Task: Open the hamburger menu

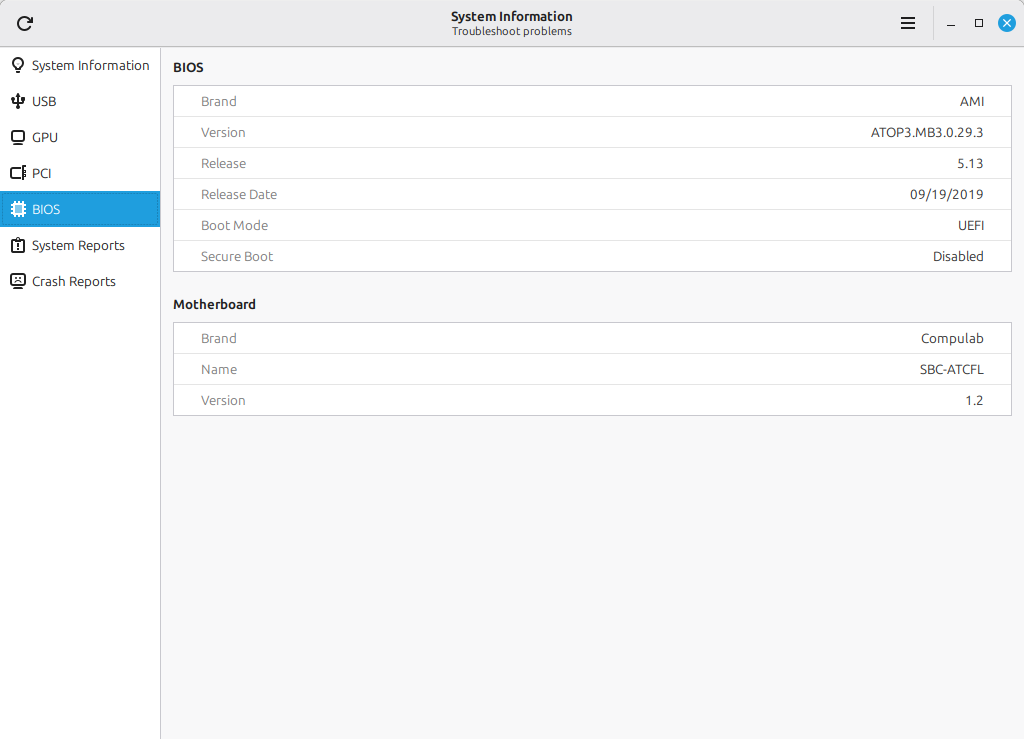Action: (x=908, y=23)
